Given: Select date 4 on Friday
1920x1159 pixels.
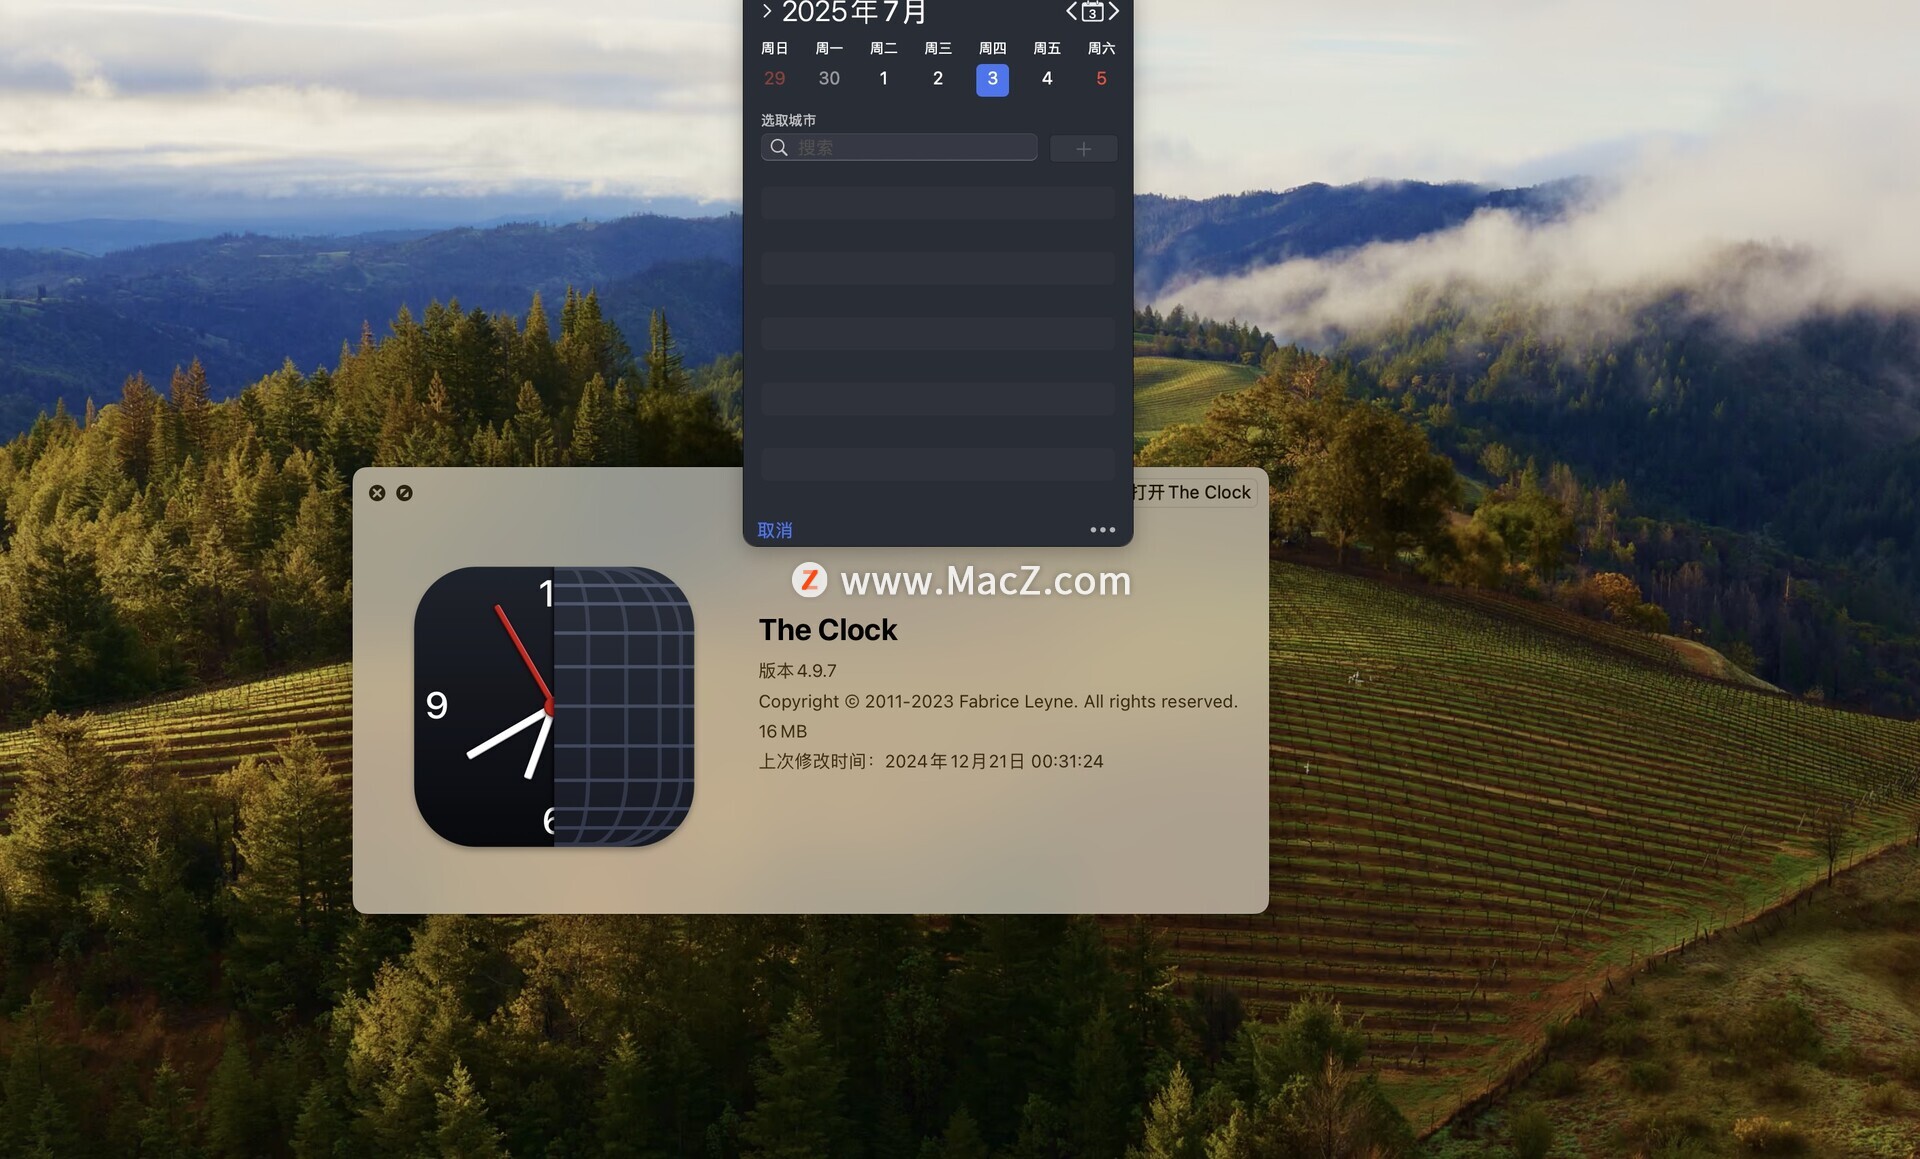Looking at the screenshot, I should coord(1047,78).
